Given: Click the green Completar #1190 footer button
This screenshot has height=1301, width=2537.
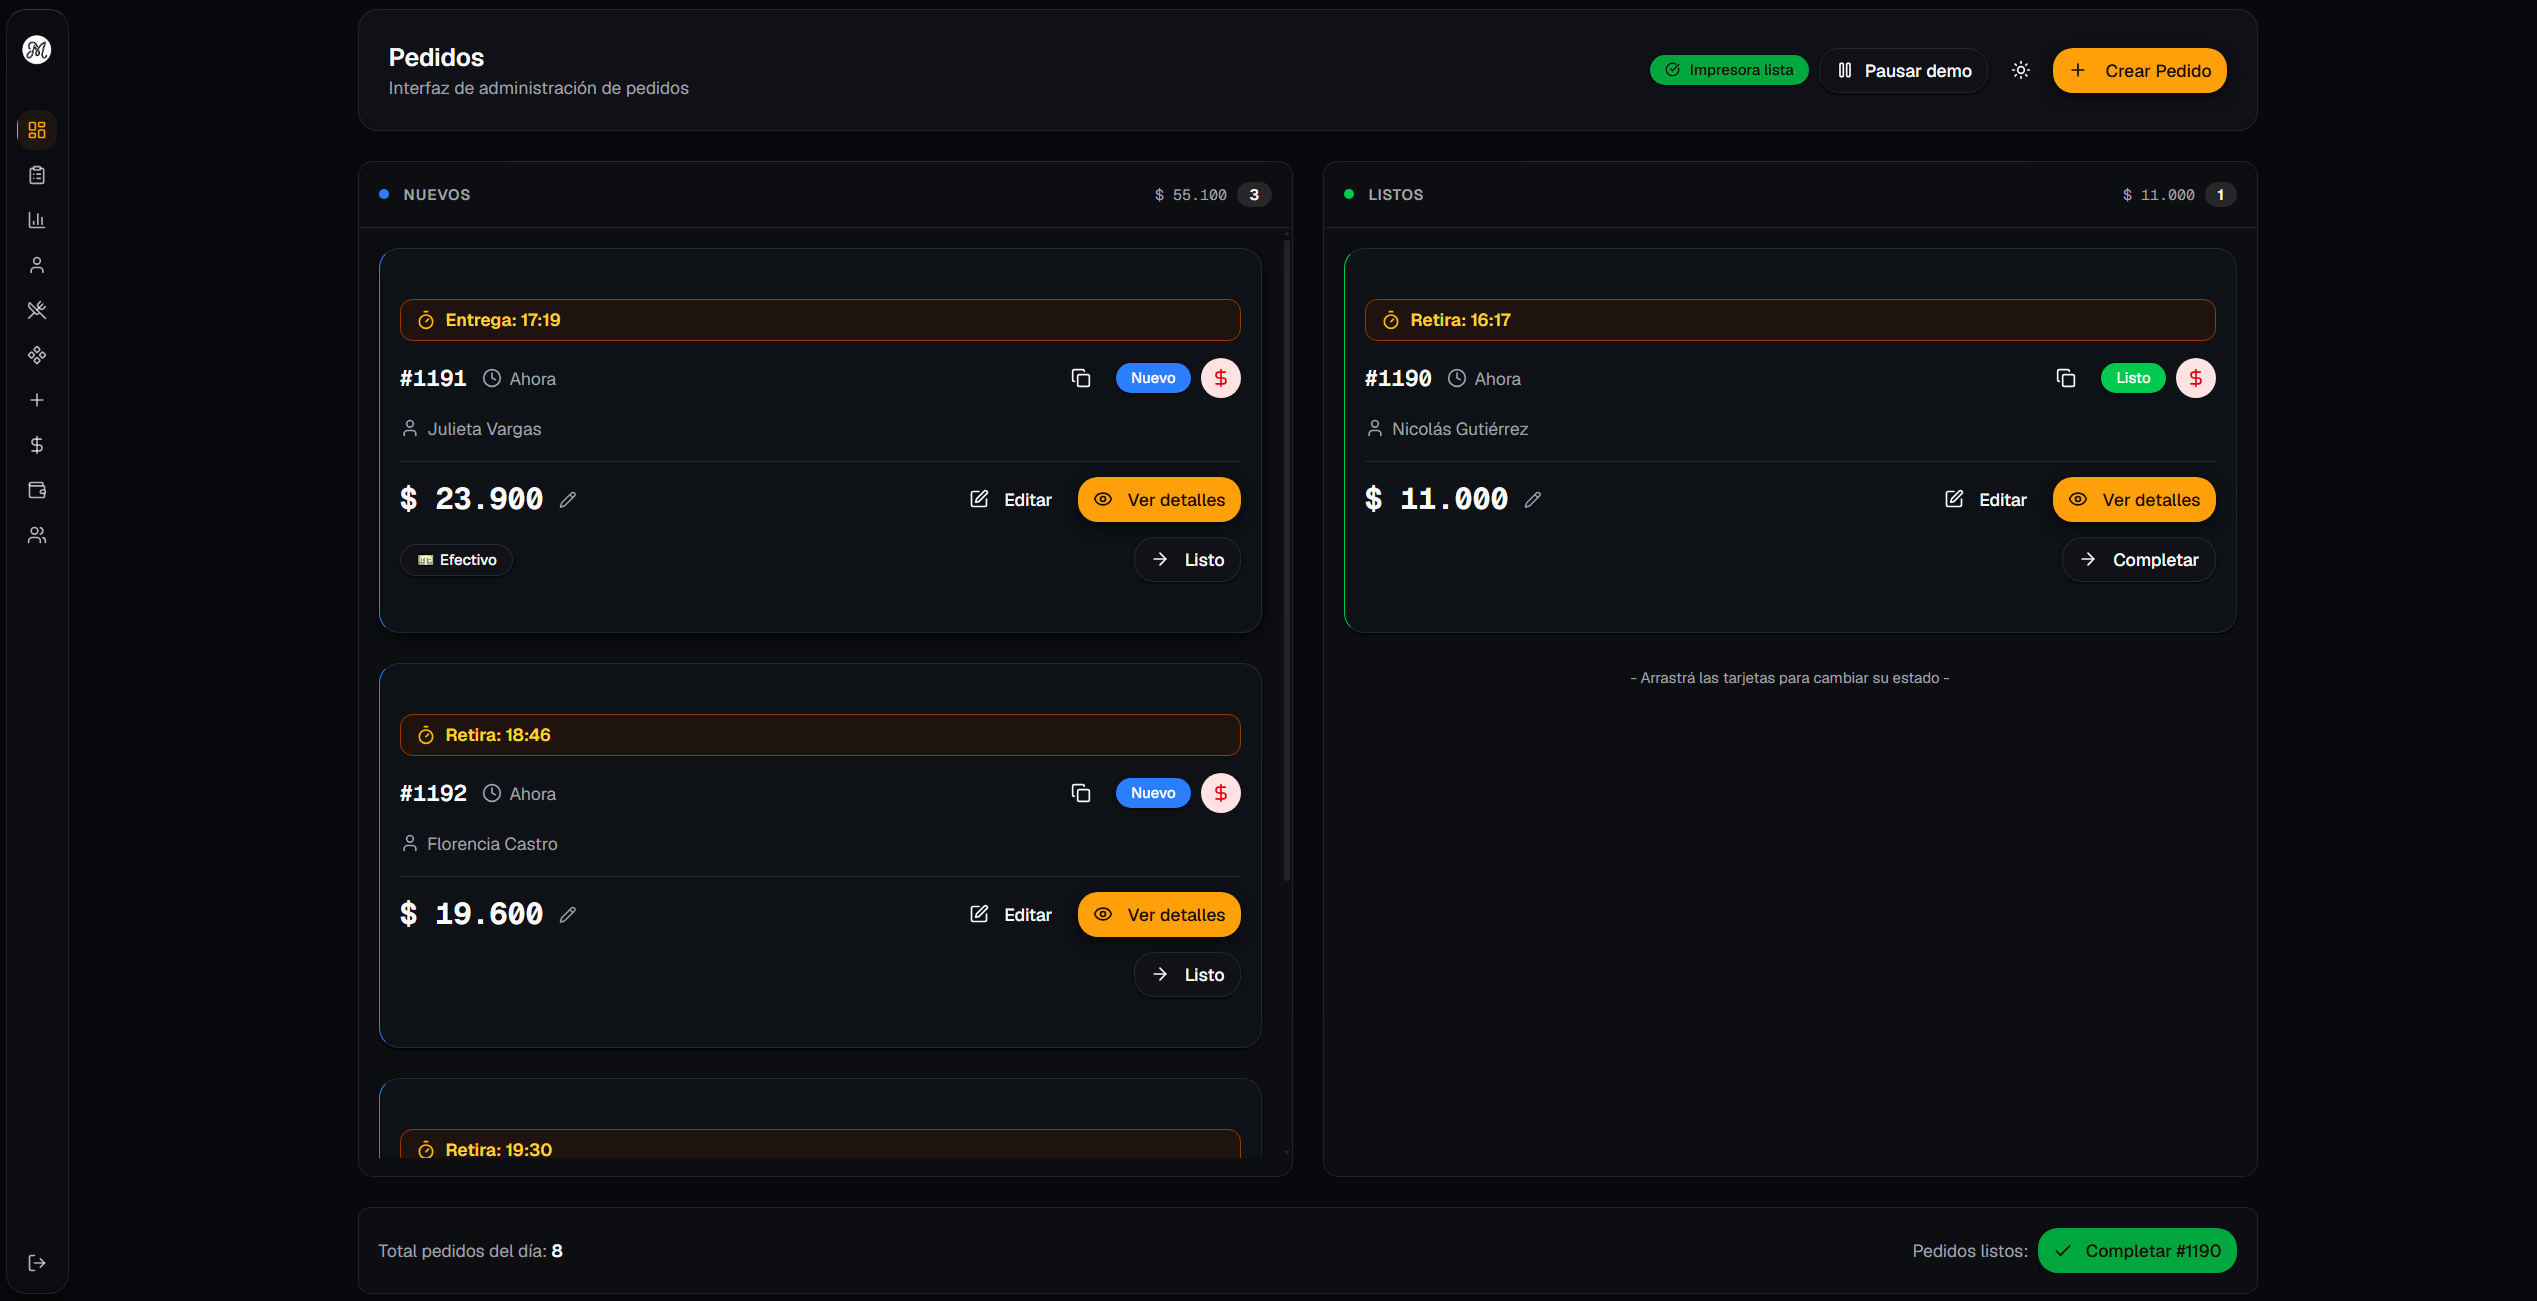Looking at the screenshot, I should 2137,1251.
